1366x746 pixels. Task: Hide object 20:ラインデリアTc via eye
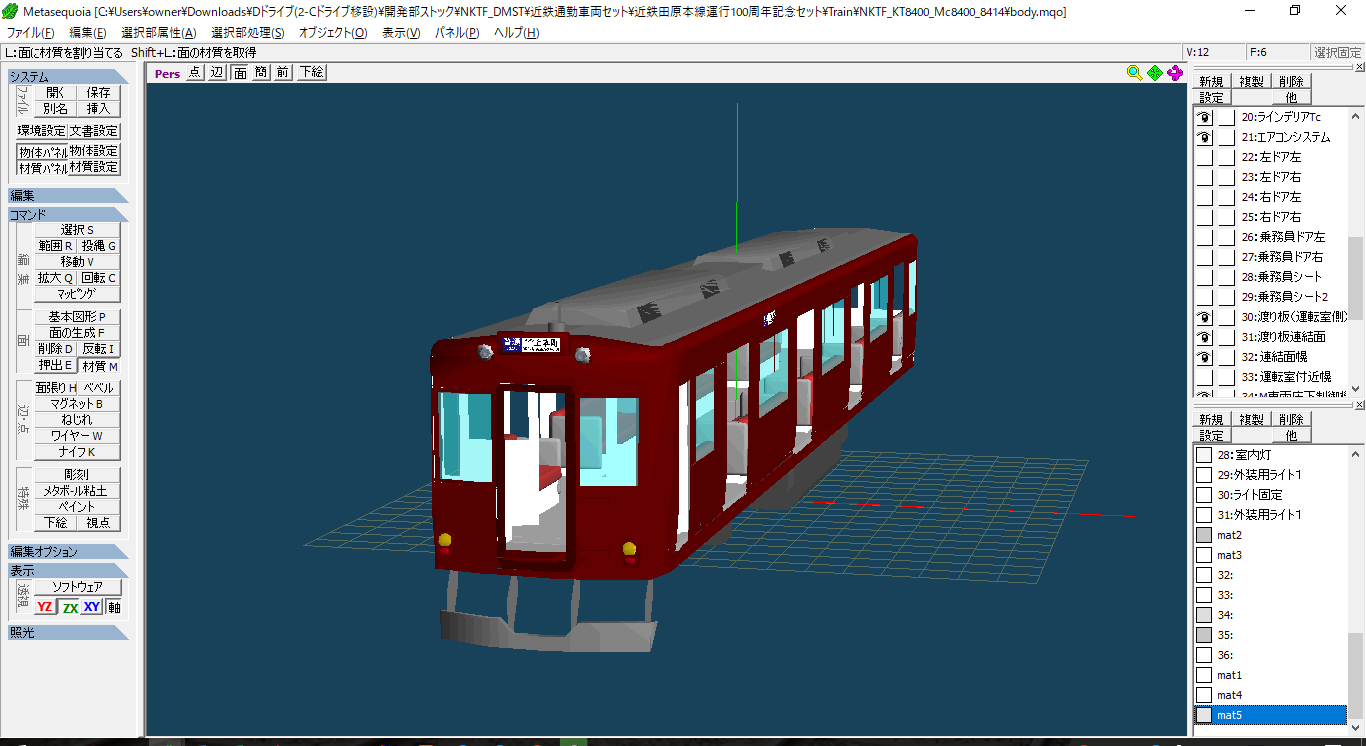(x=1205, y=117)
